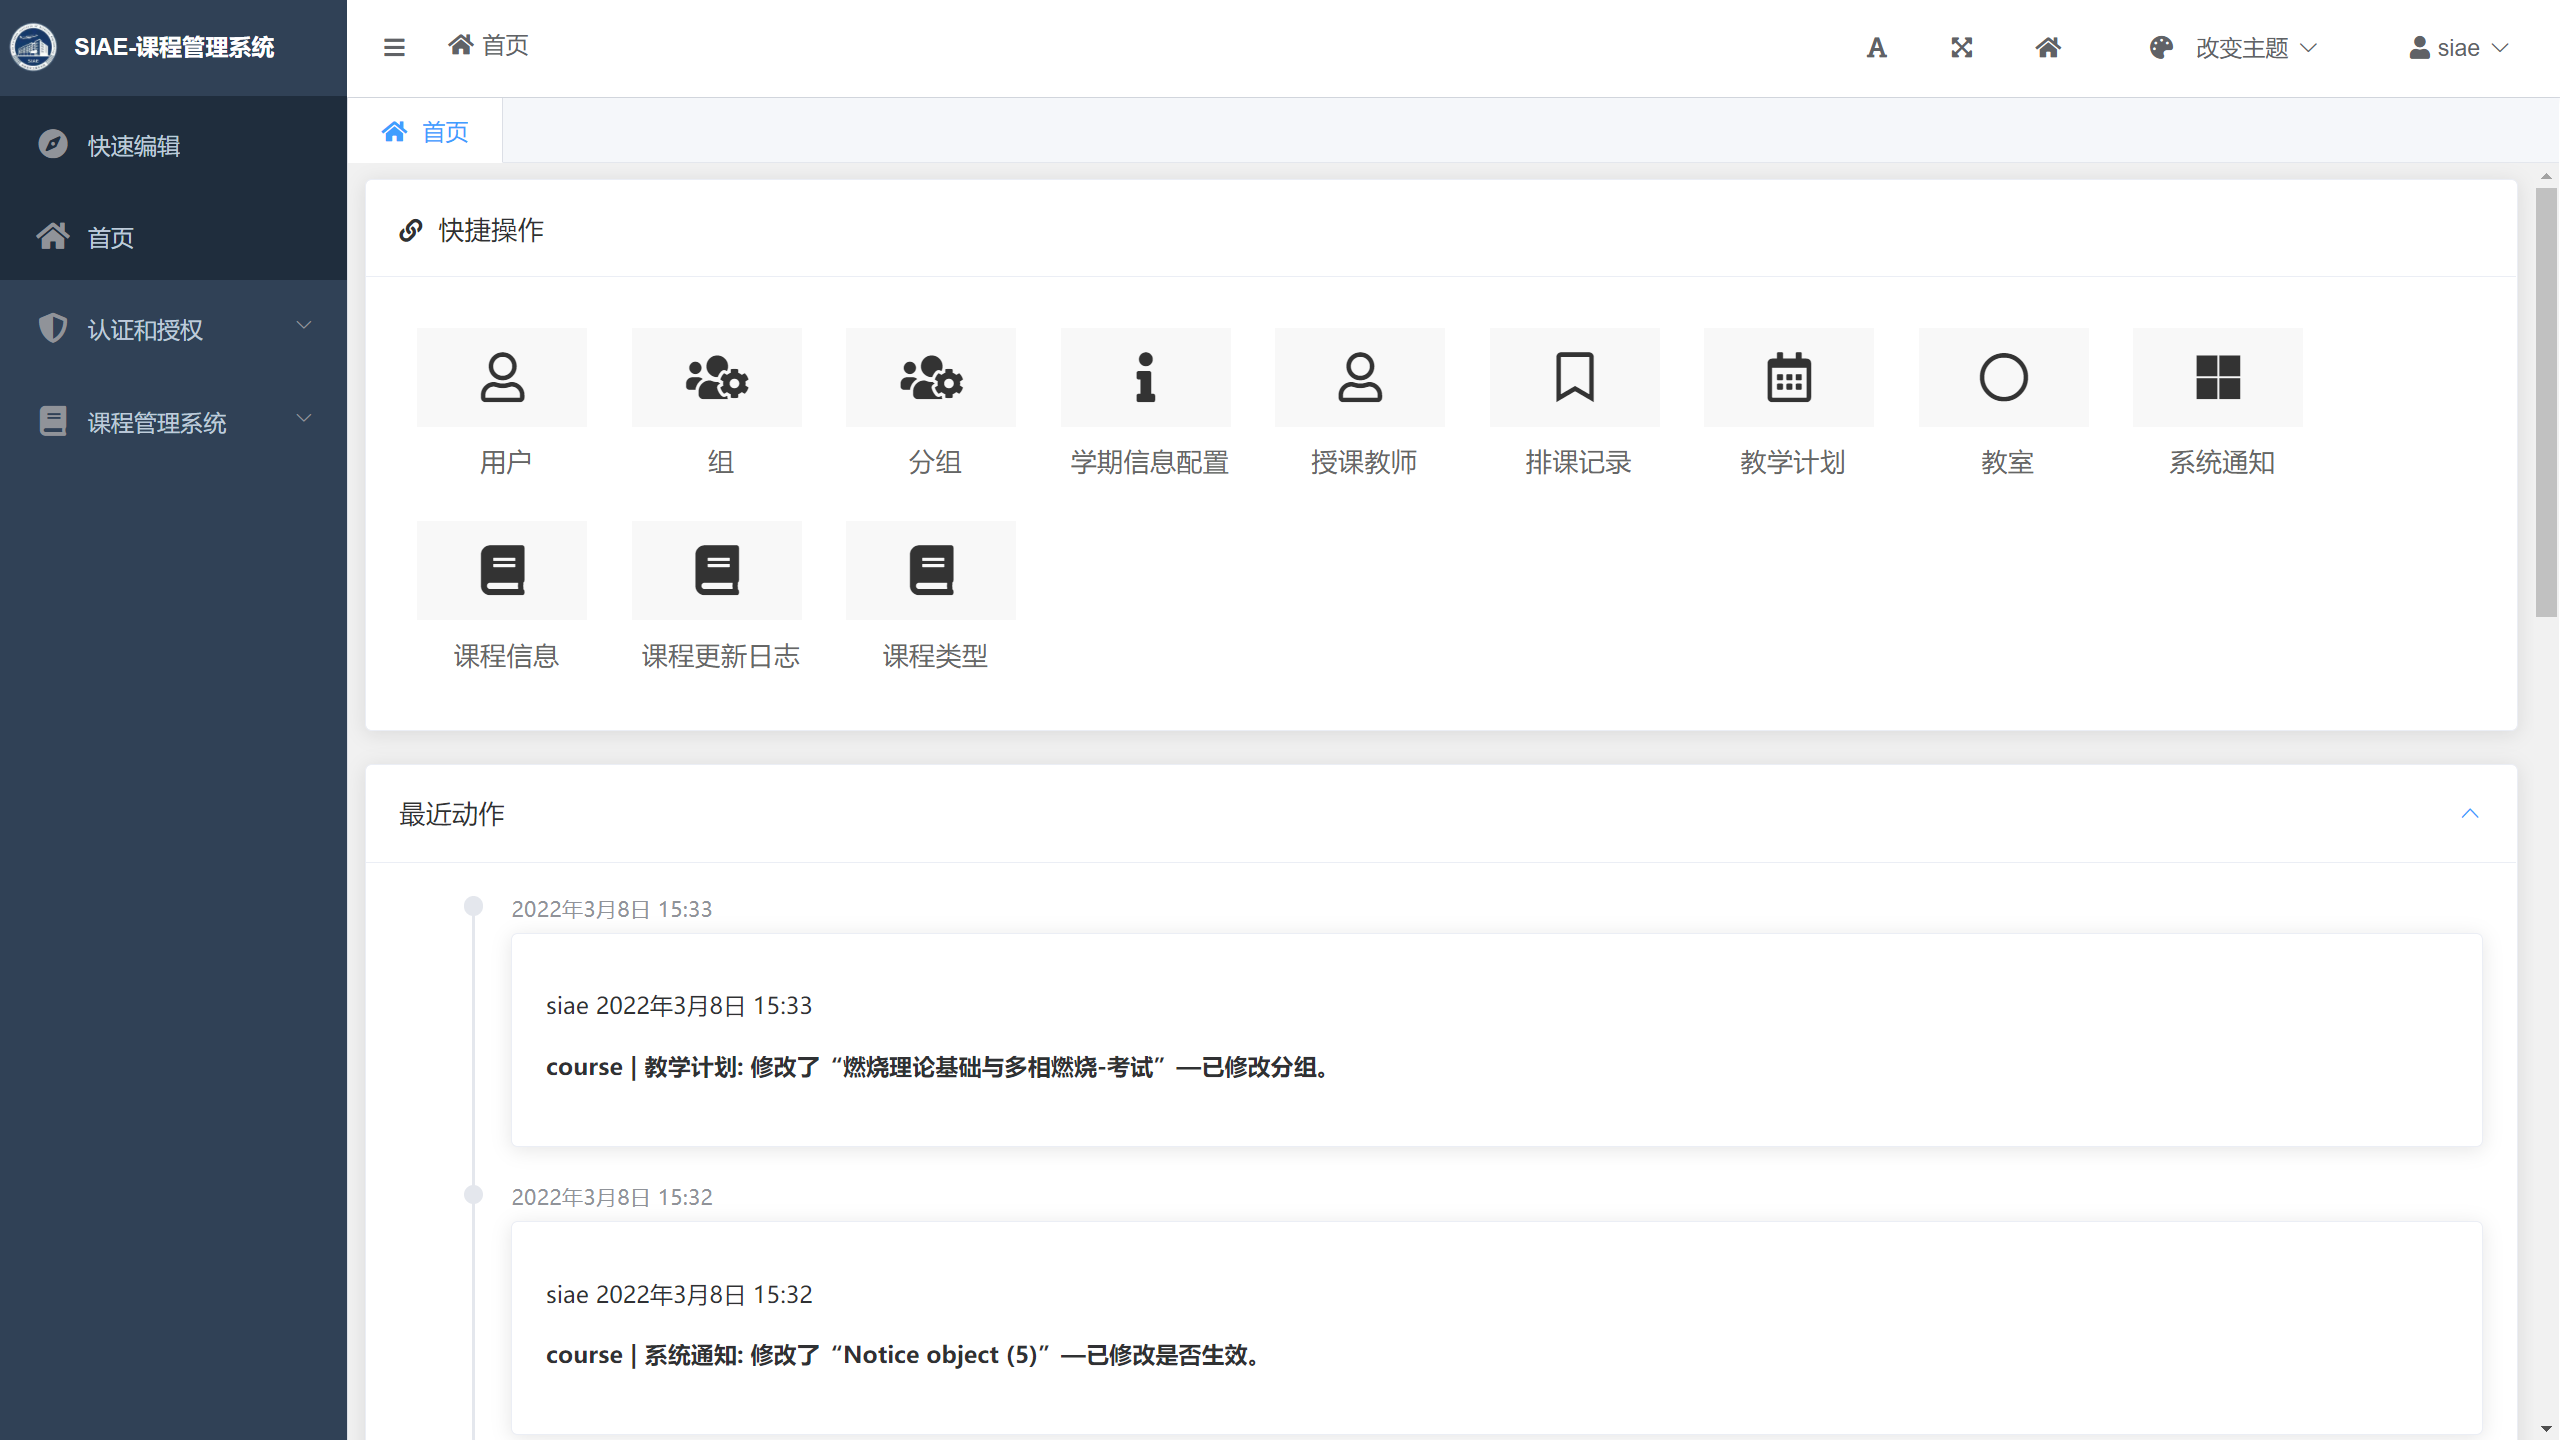Click the scrollbar down arrow
Image resolution: width=2560 pixels, height=1440 pixels.
[2546, 1430]
